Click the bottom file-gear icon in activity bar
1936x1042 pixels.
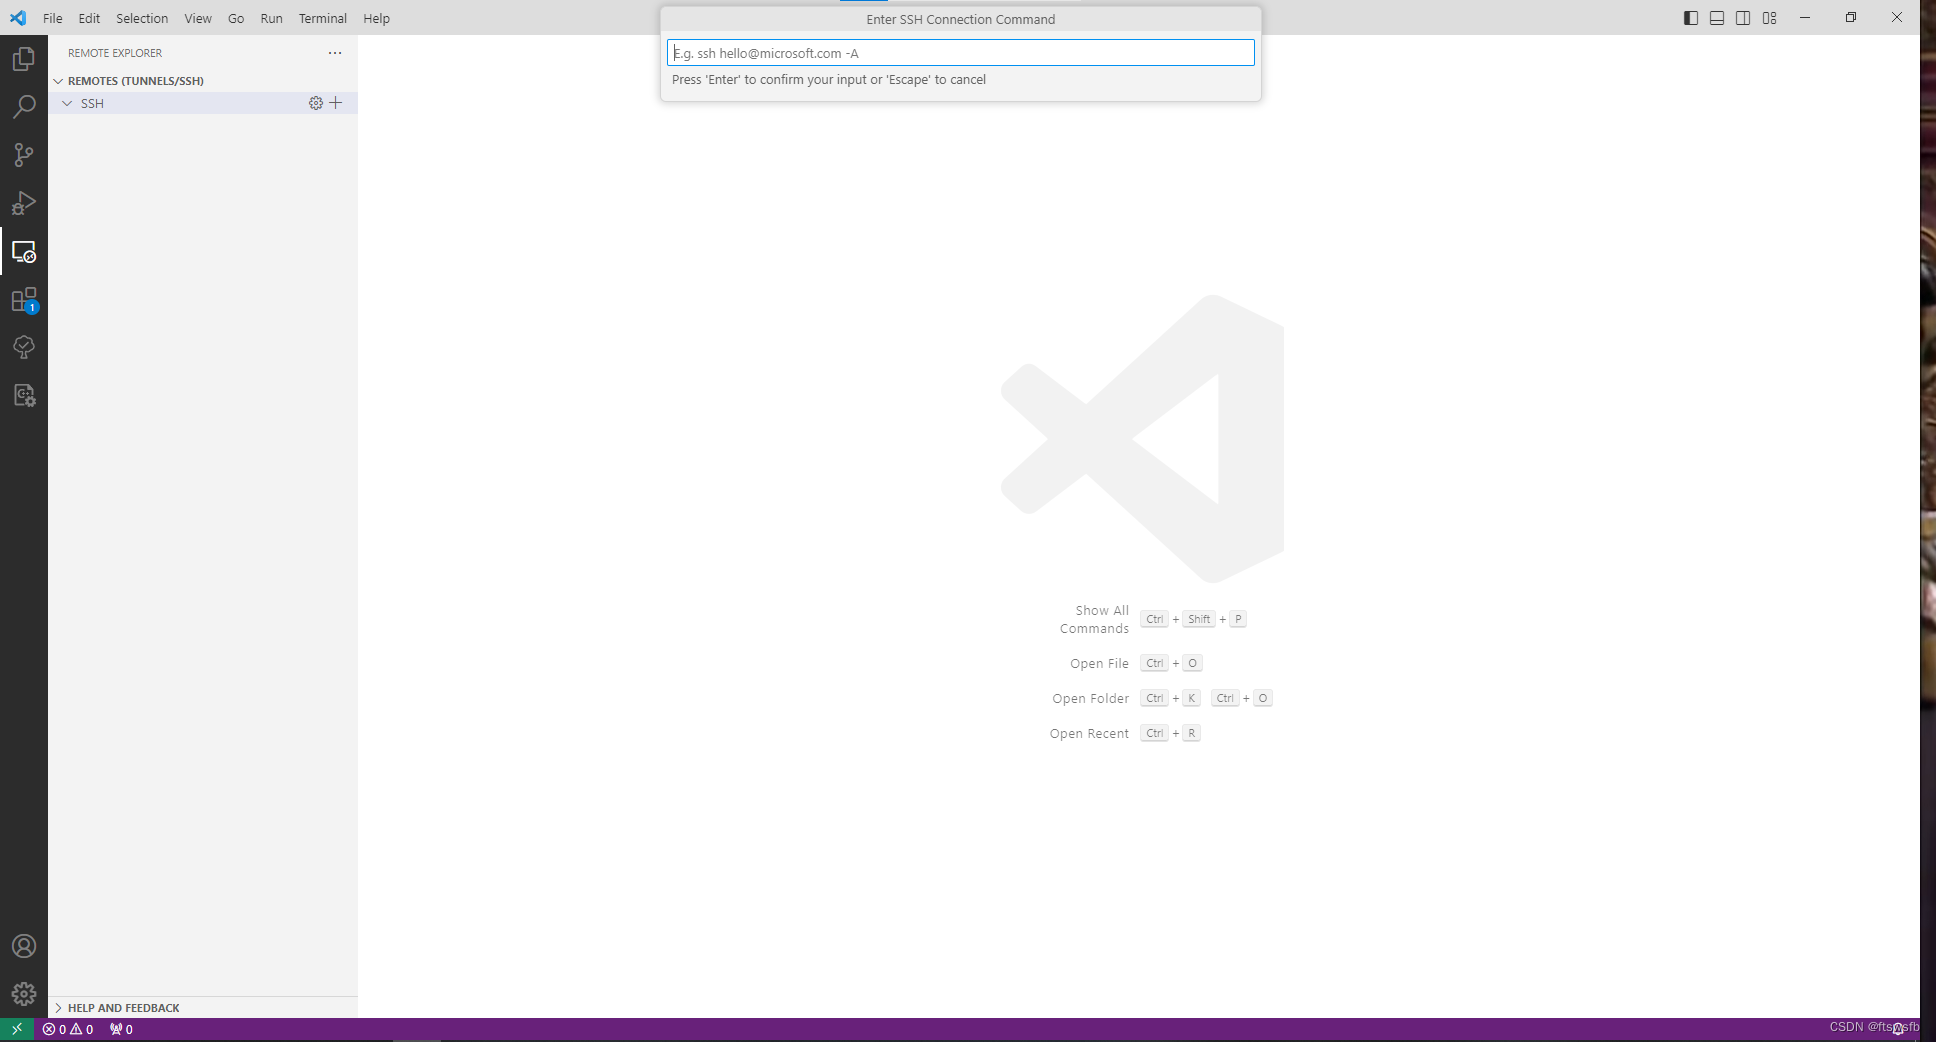(x=24, y=395)
